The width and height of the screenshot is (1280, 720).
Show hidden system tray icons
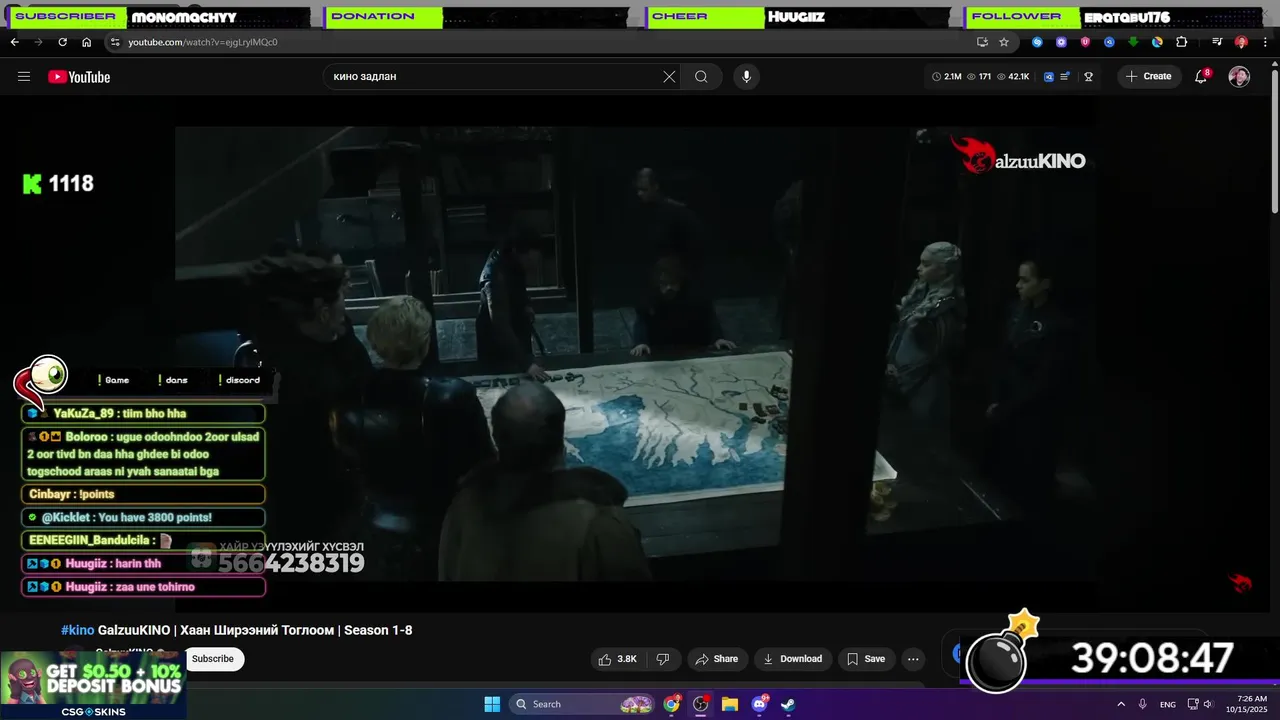(1121, 704)
